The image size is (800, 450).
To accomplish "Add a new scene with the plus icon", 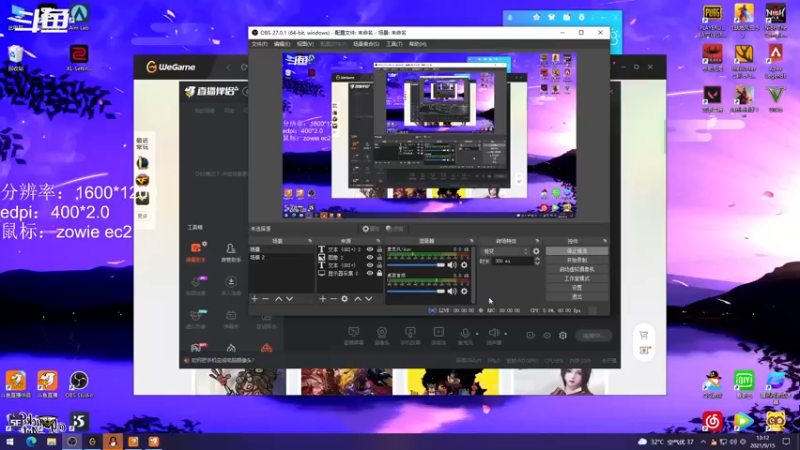I will point(255,299).
